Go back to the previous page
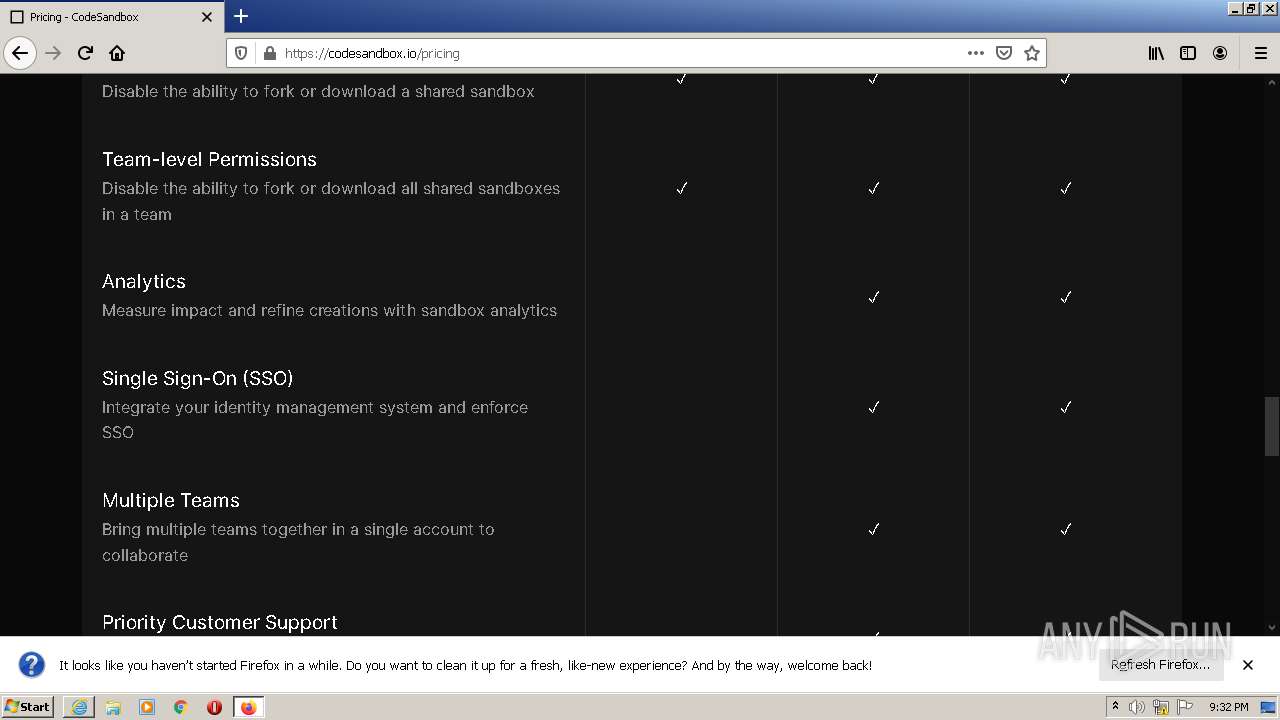The height and width of the screenshot is (720, 1280). point(20,53)
